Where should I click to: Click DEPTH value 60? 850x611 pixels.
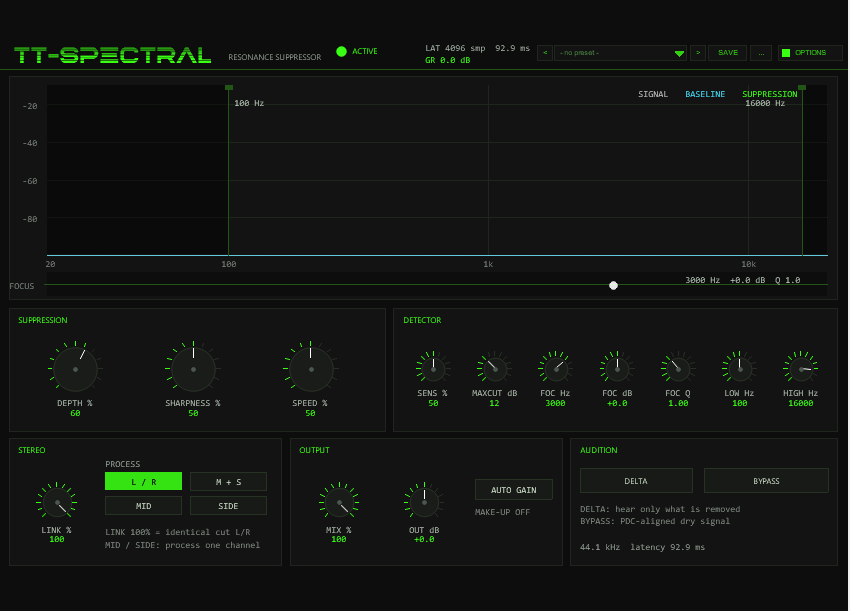[75, 413]
